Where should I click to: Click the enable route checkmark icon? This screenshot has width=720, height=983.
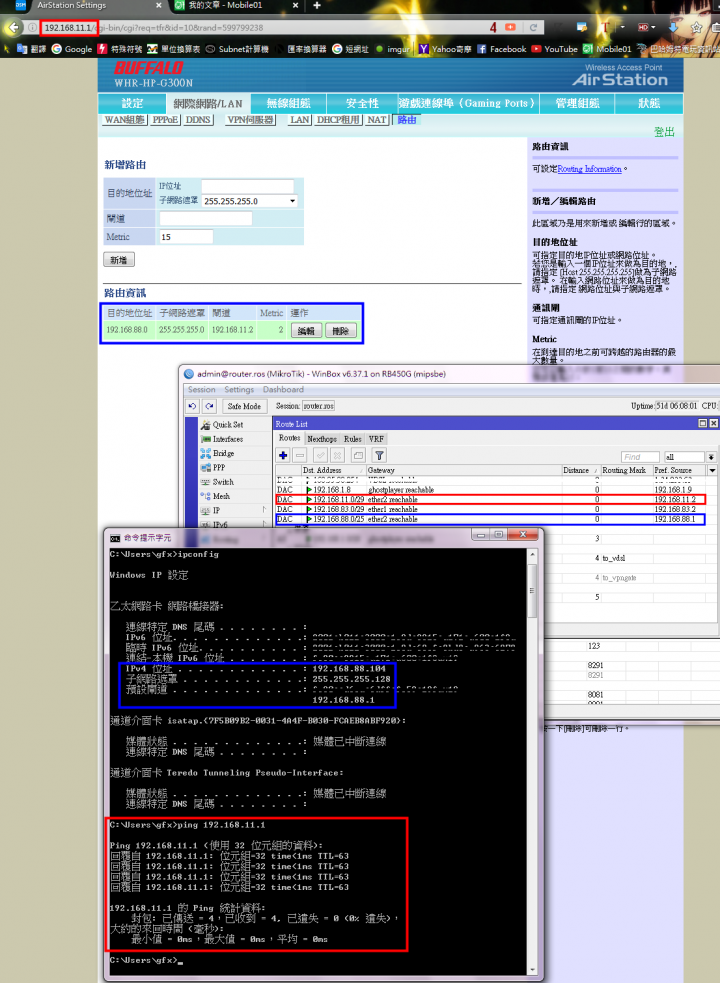(x=320, y=456)
